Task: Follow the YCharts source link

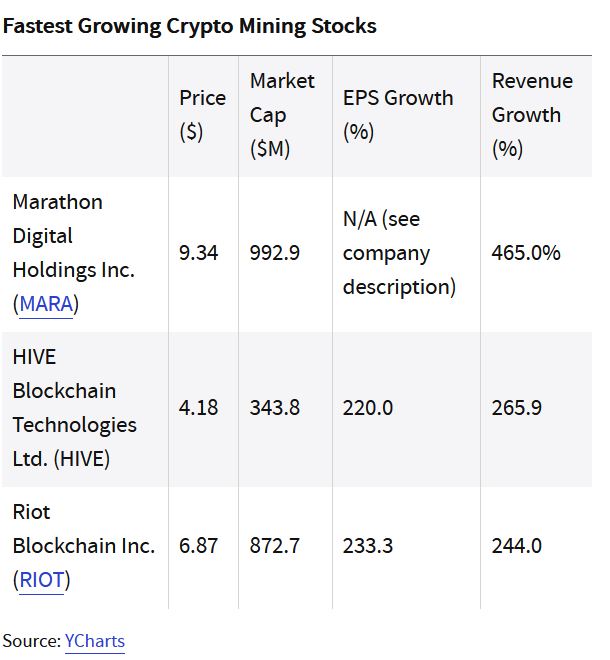Action: [95, 640]
